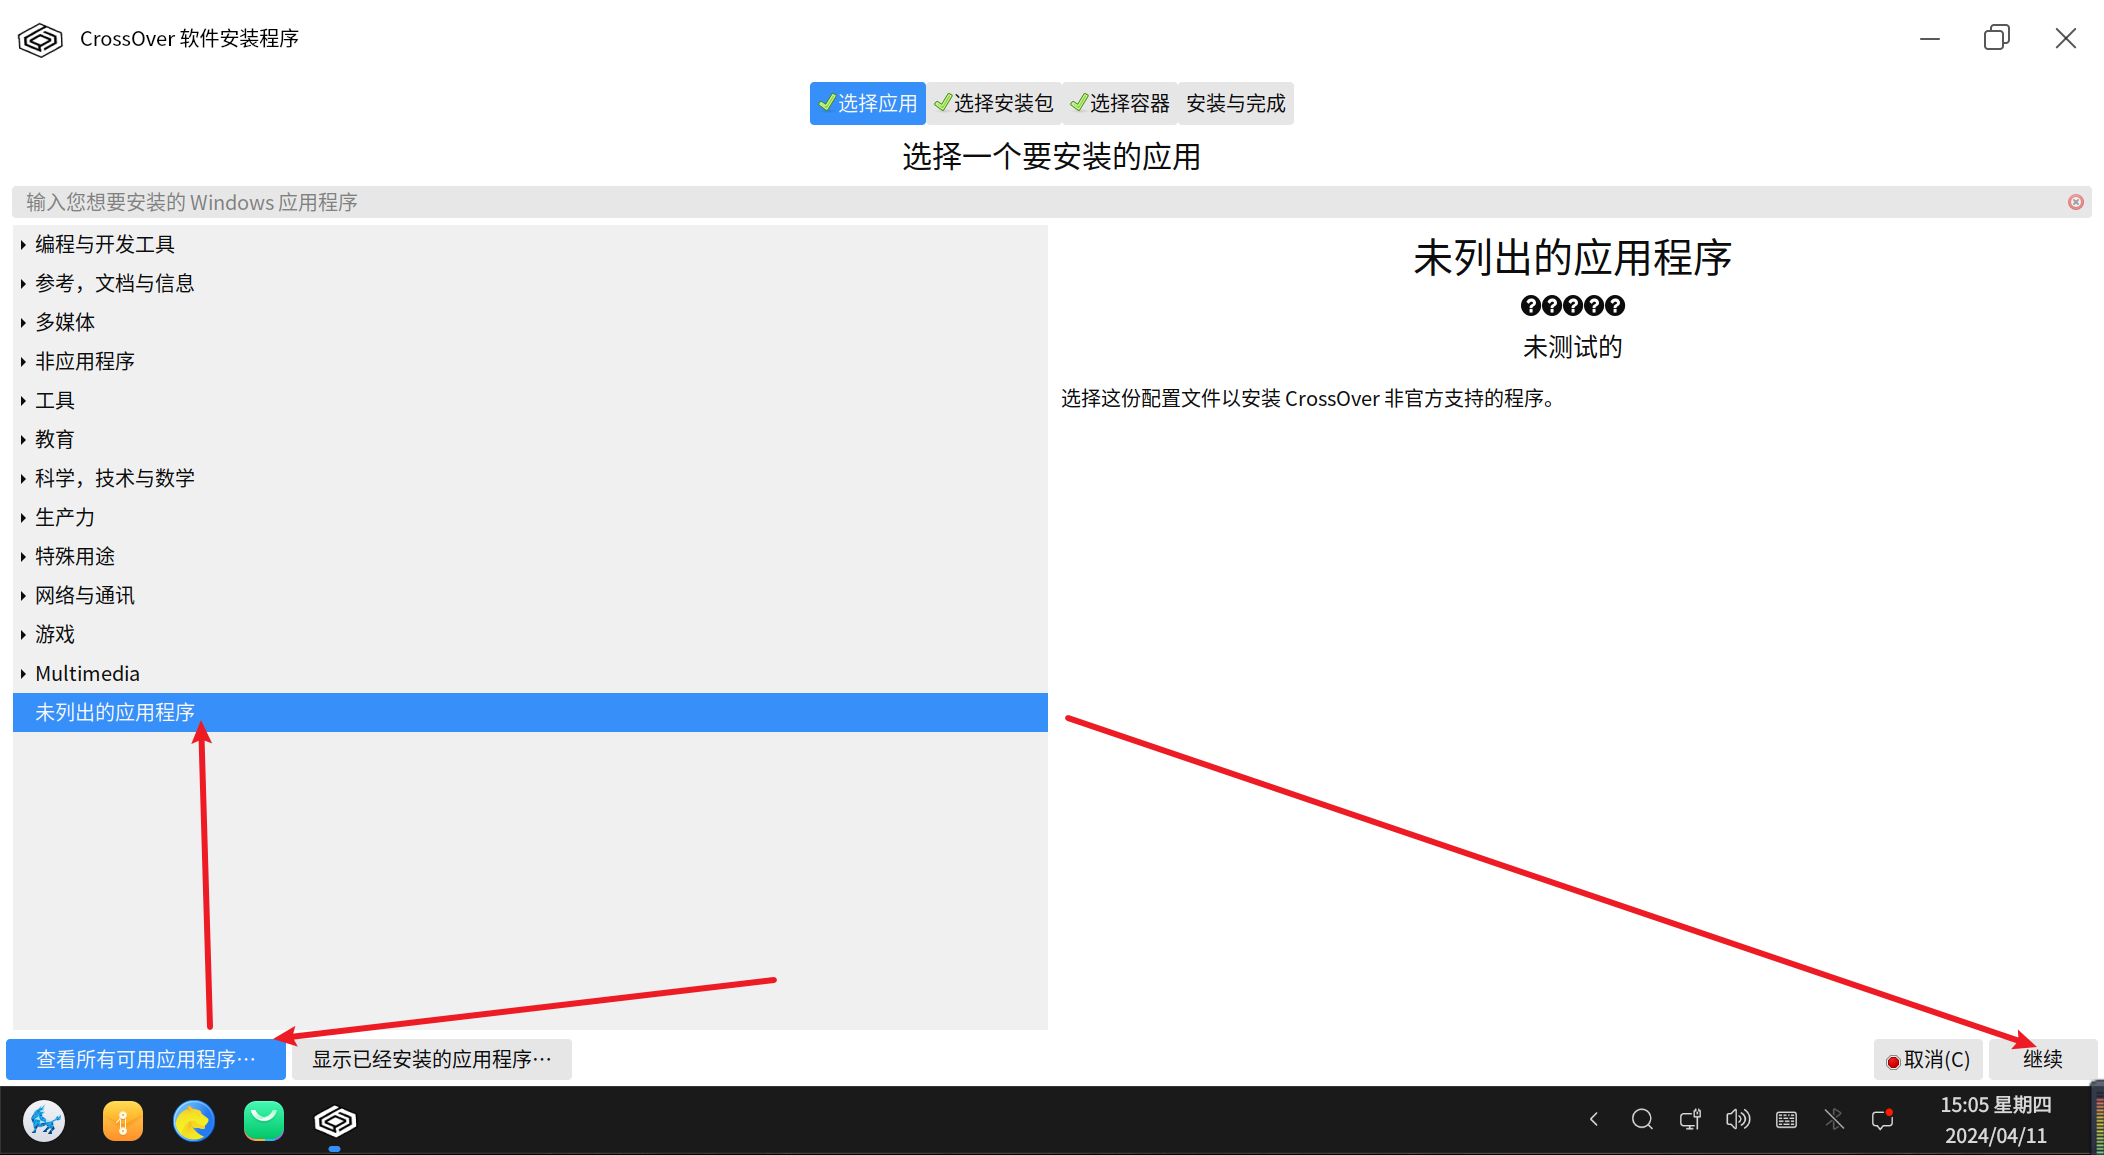
Task: Click the 取消(C) button
Action: tap(1928, 1060)
